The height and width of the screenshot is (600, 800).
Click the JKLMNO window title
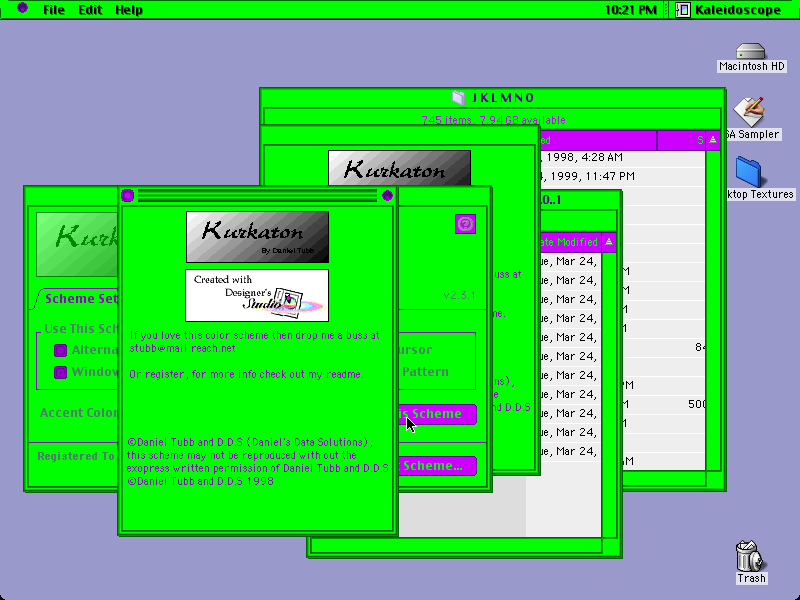[503, 97]
